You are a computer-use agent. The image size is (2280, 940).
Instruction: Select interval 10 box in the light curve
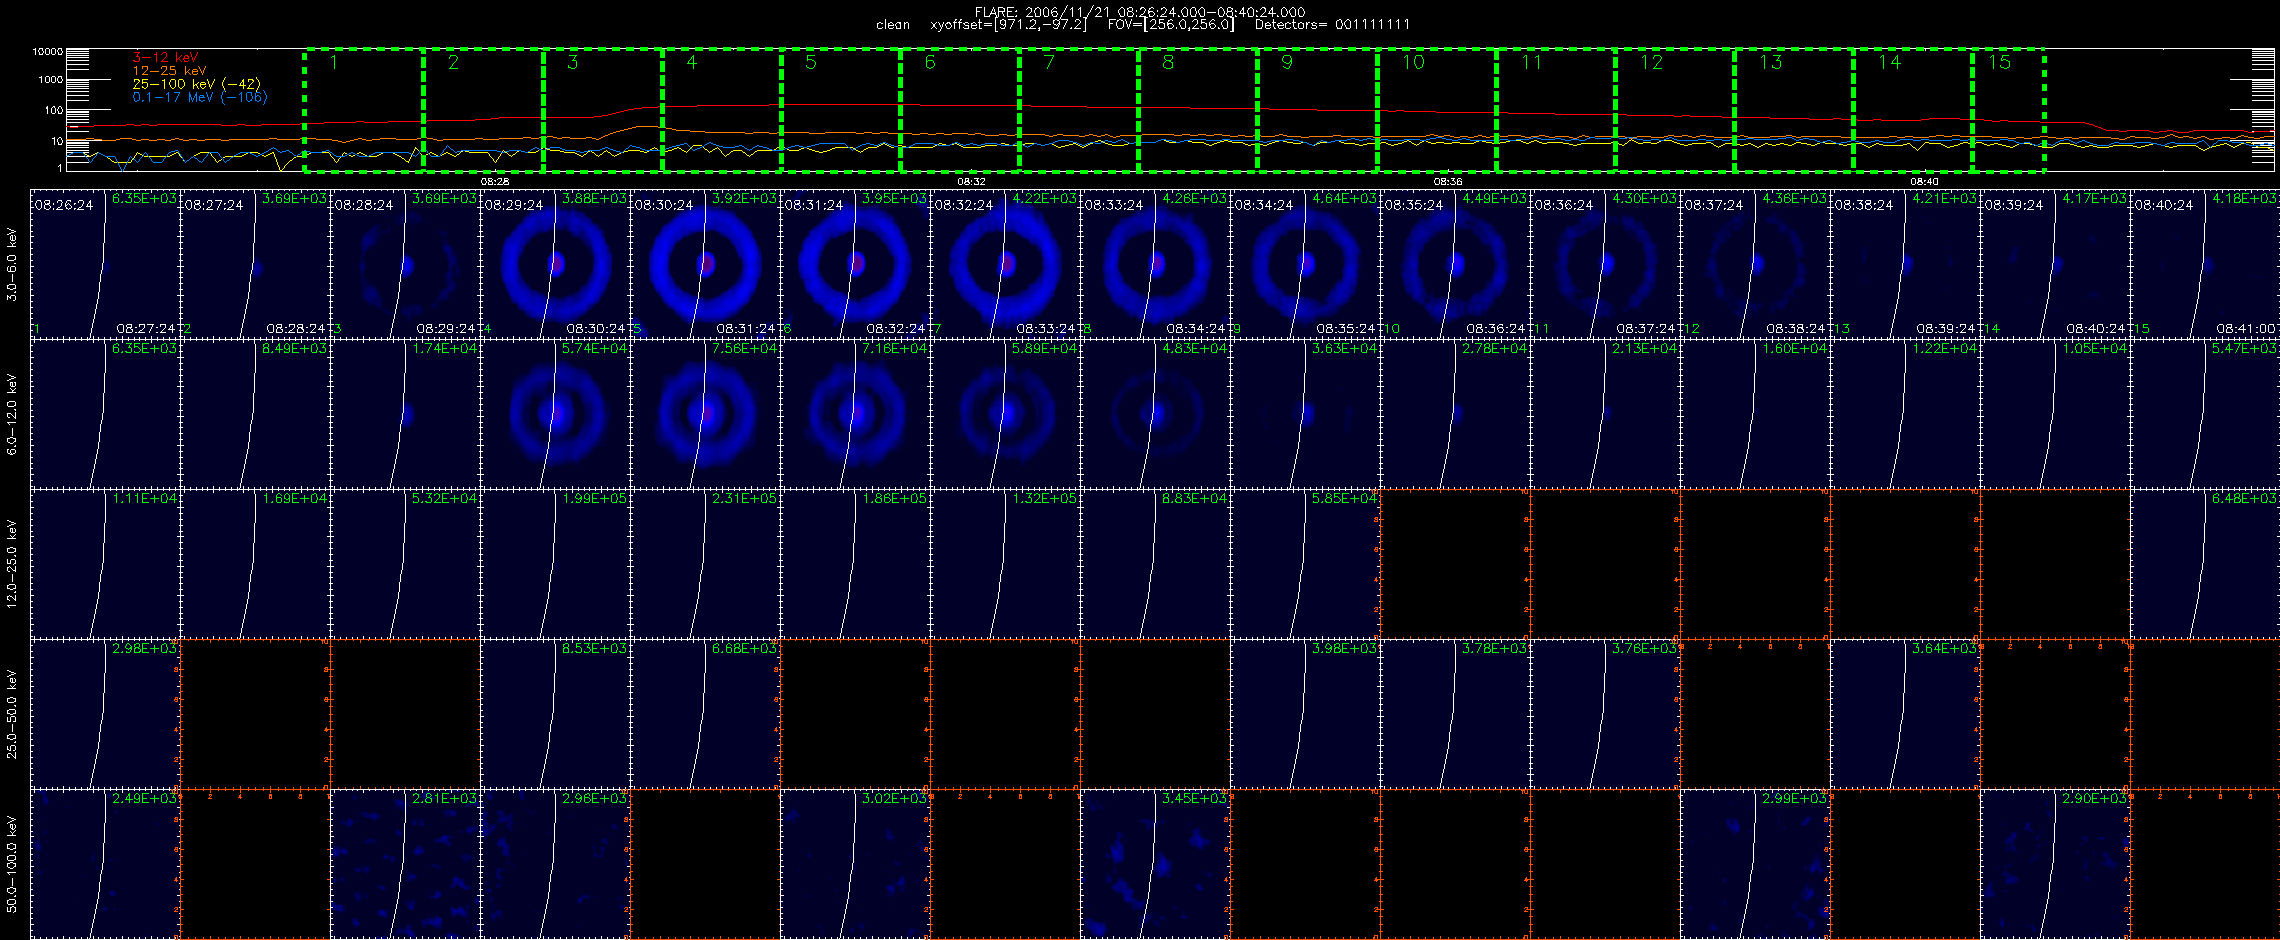tap(1437, 110)
